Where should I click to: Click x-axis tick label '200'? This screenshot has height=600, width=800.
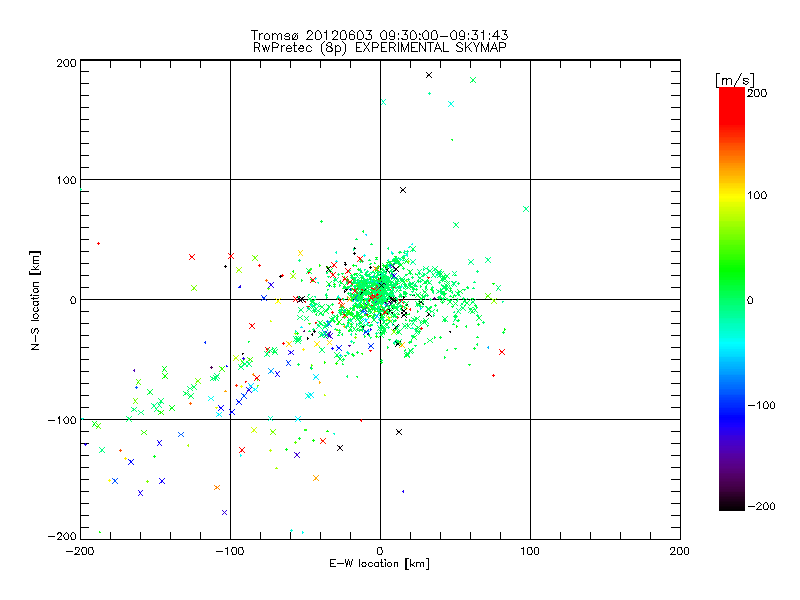pyautogui.click(x=680, y=552)
